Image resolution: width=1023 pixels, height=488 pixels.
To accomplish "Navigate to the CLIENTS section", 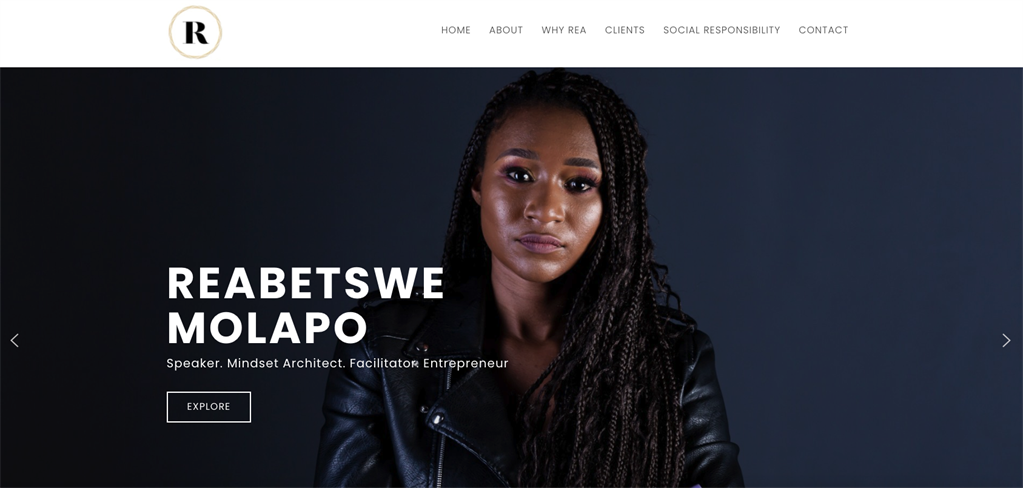I will click(624, 30).
